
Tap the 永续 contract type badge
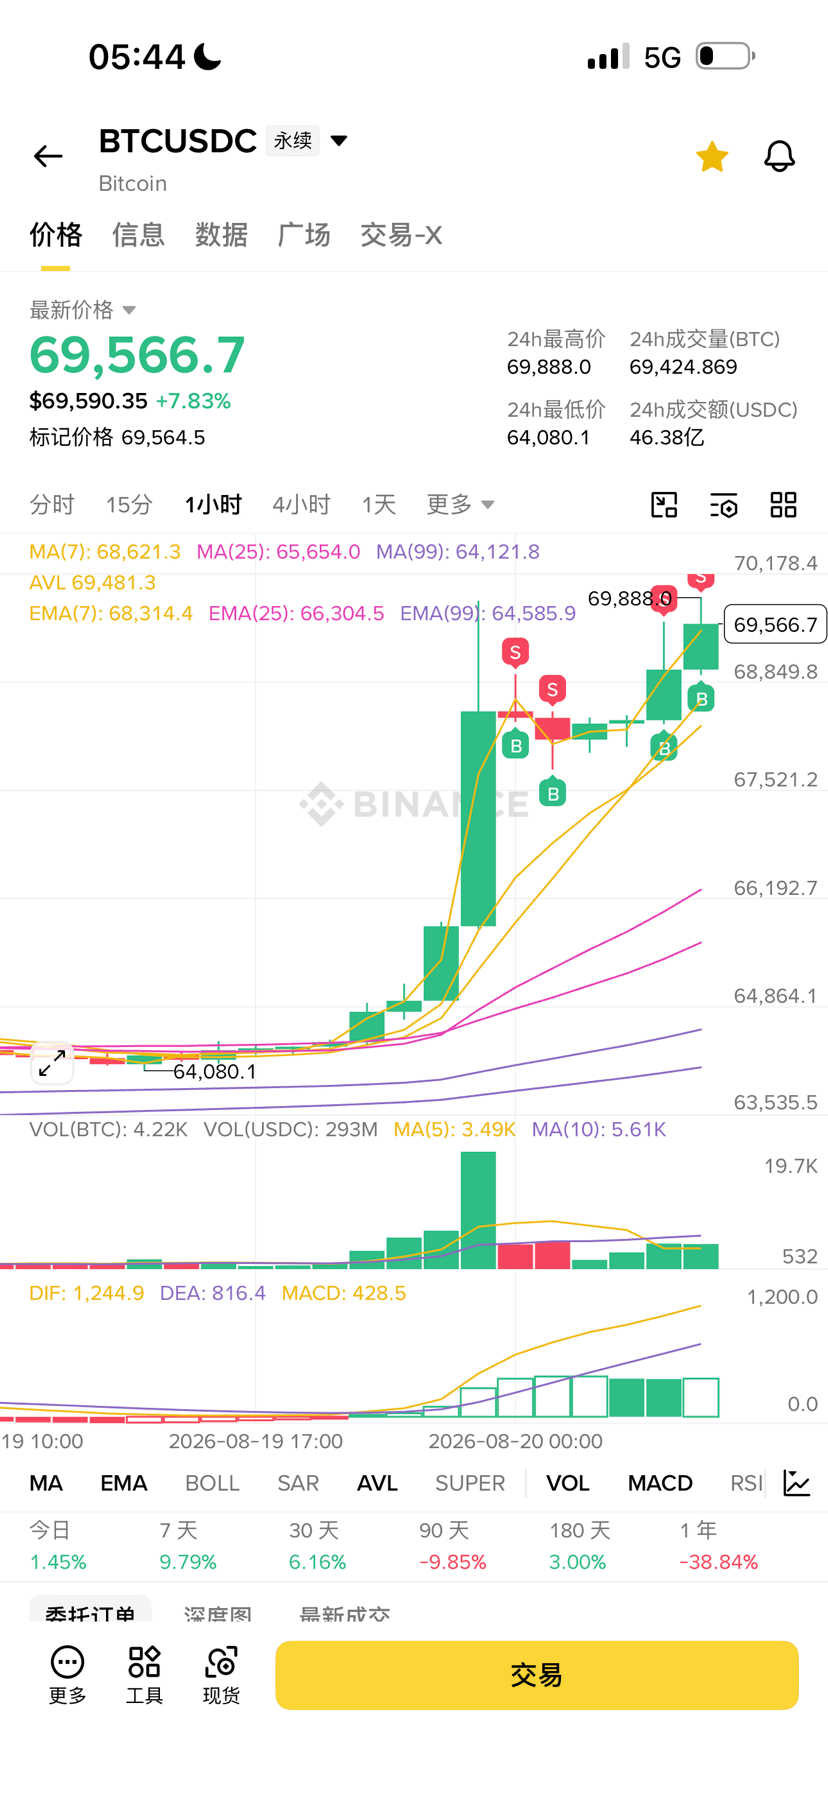click(293, 141)
